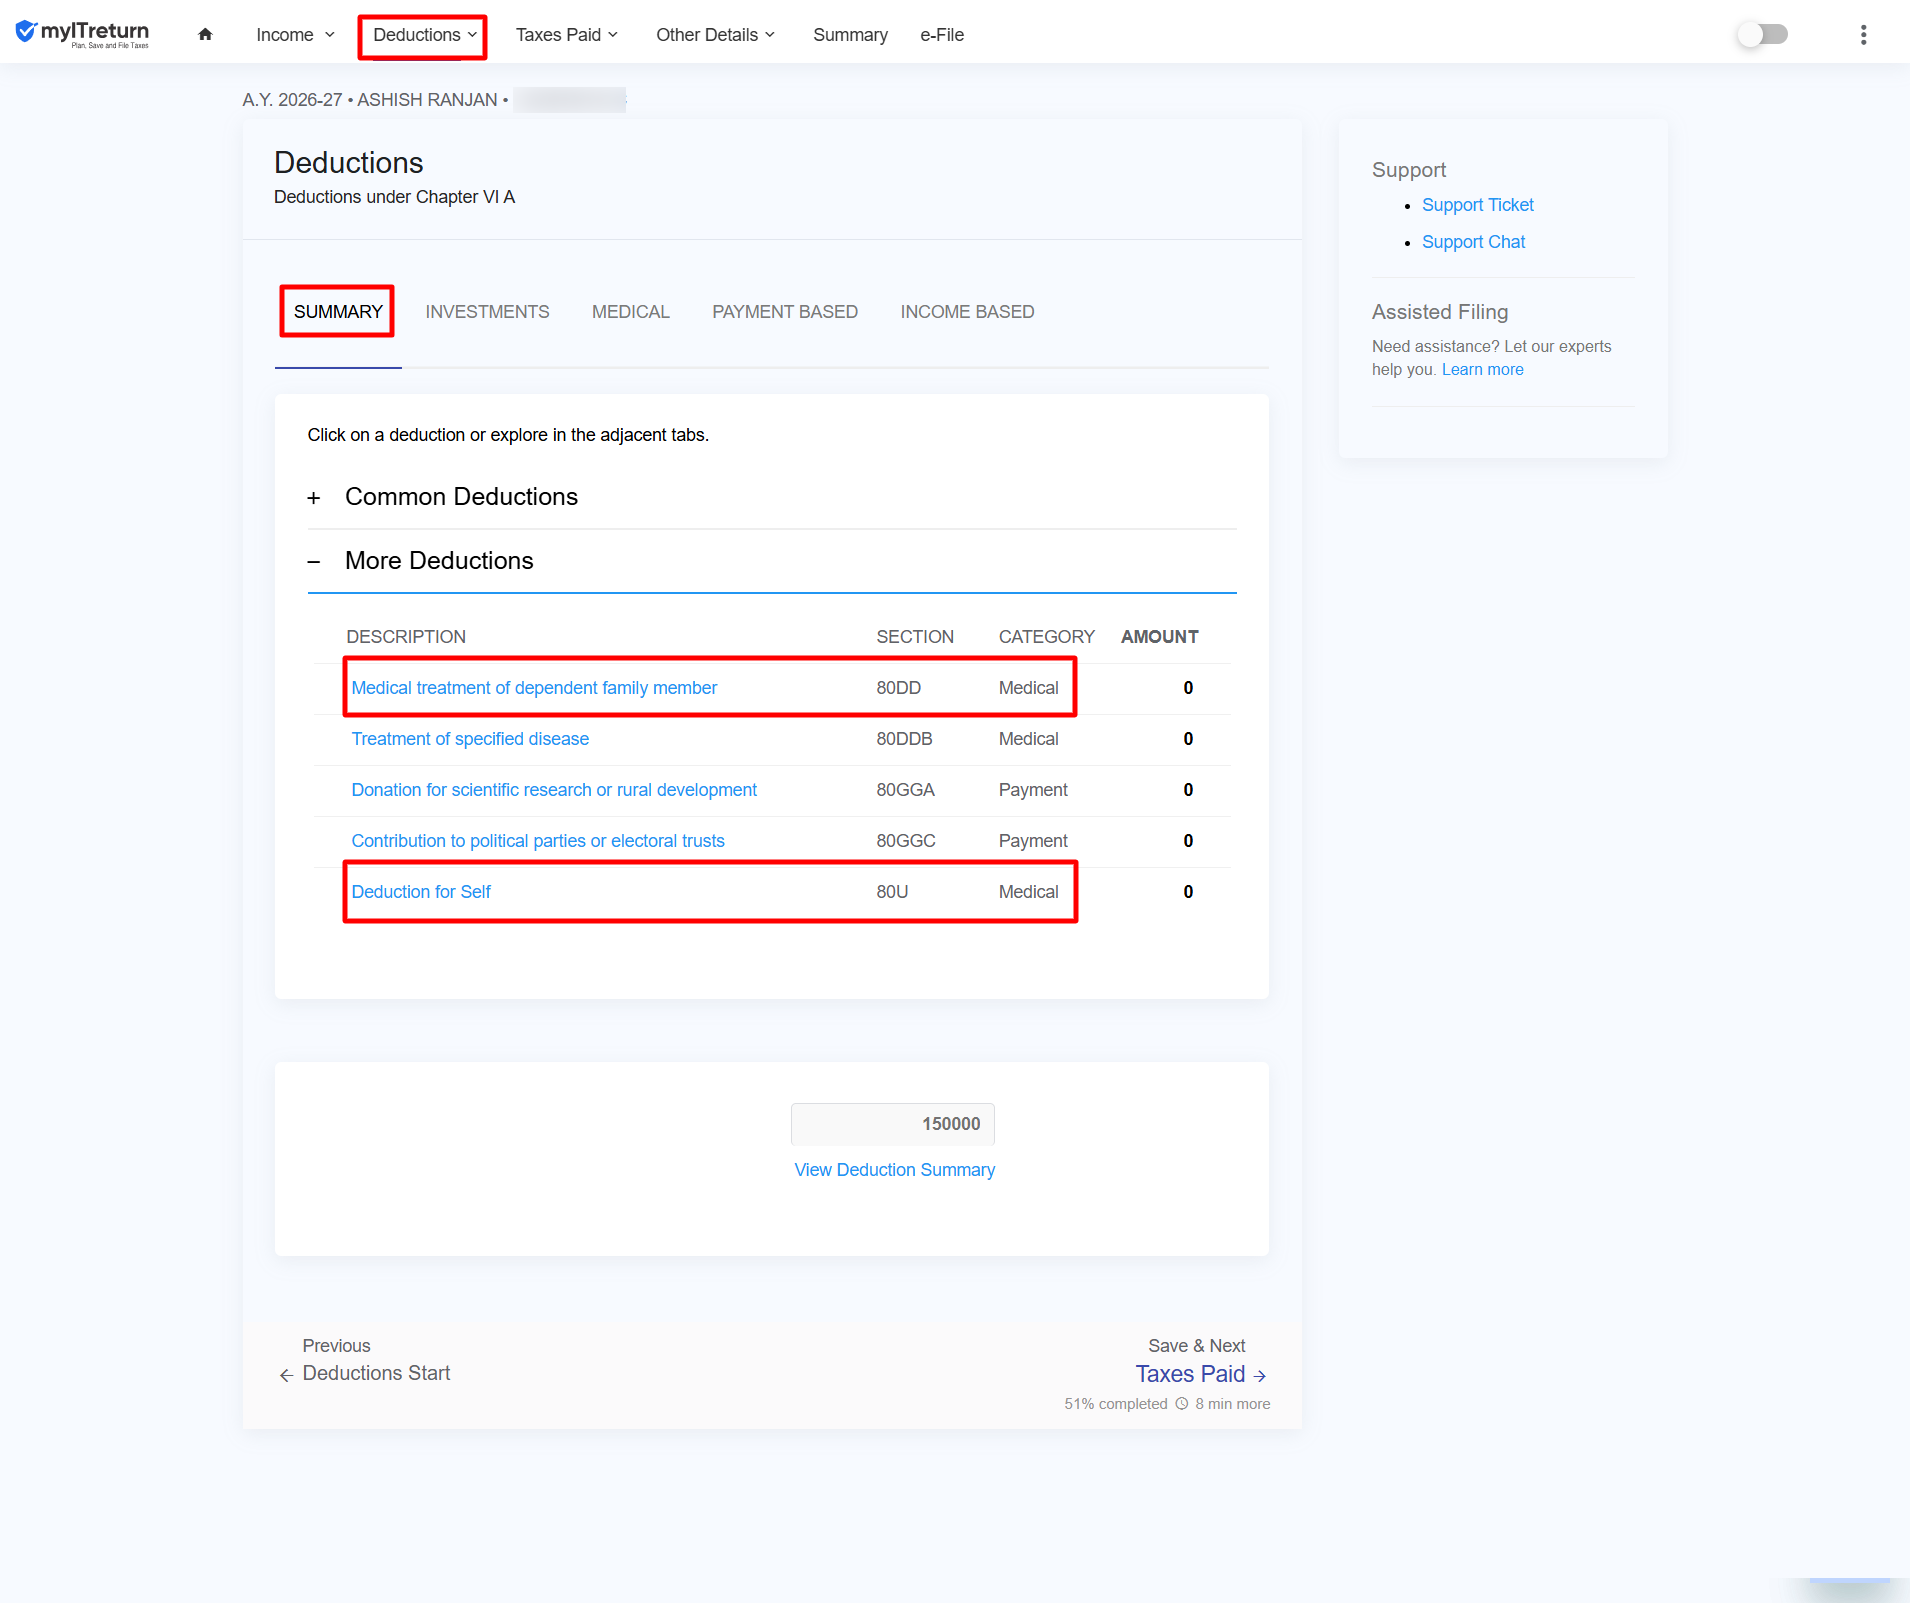Click the 80GGA section cell
Viewport: 1910px width, 1605px height.
pos(905,790)
